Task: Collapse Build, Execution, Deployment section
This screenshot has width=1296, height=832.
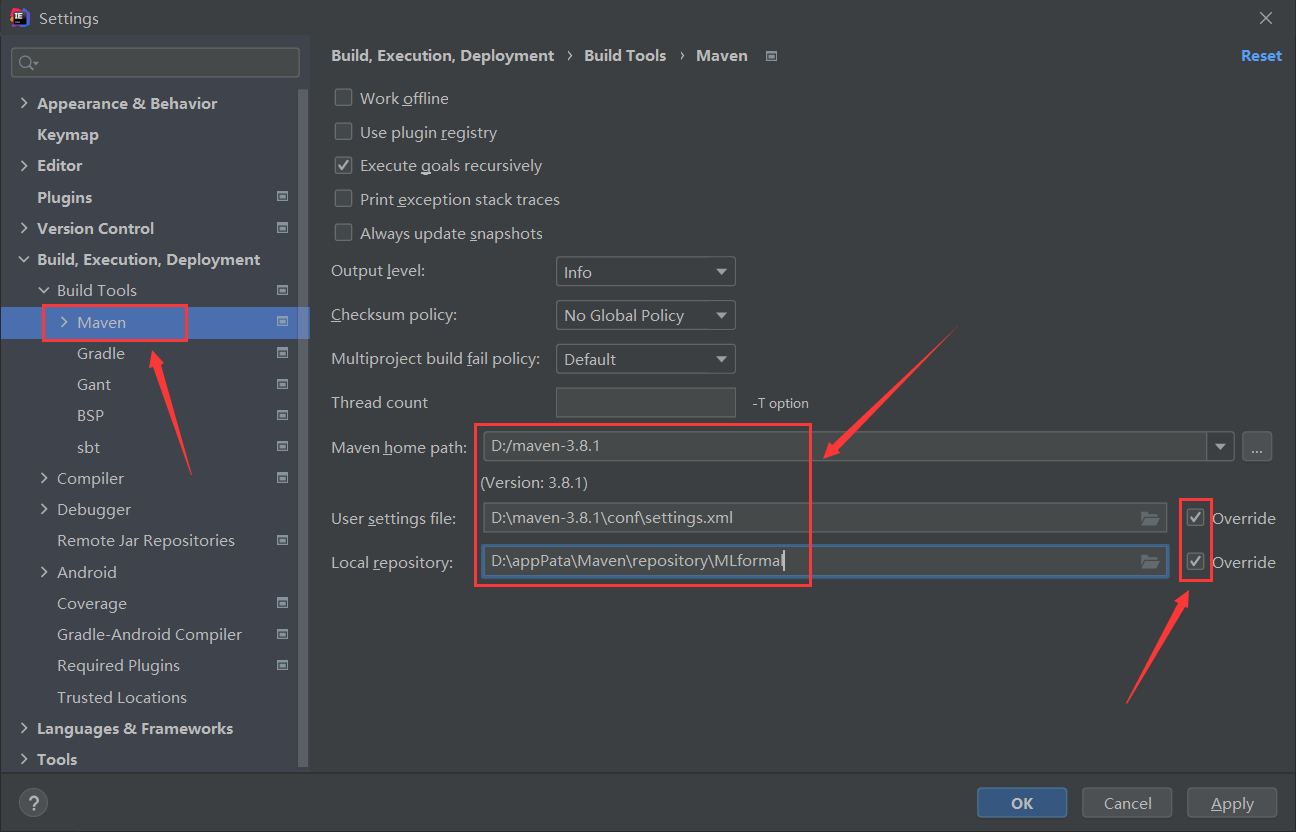Action: (x=24, y=259)
